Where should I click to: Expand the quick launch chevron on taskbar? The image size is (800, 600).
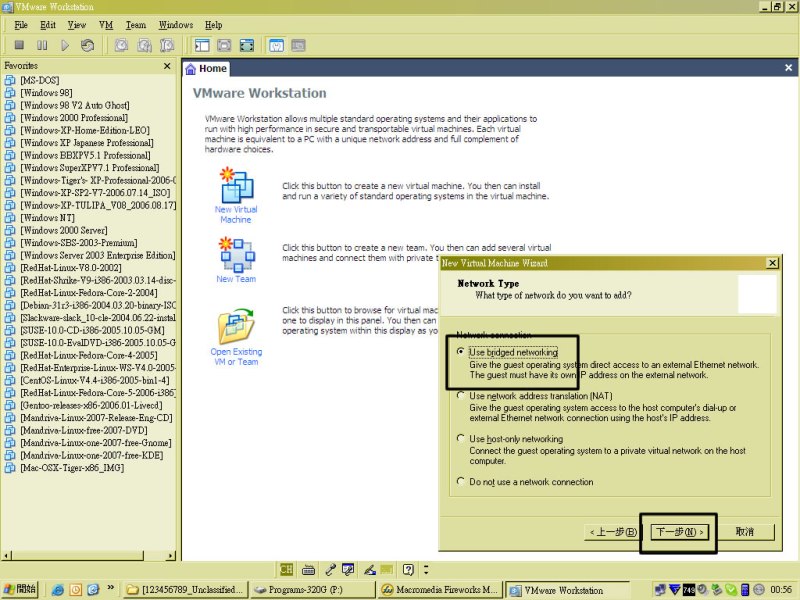point(110,588)
